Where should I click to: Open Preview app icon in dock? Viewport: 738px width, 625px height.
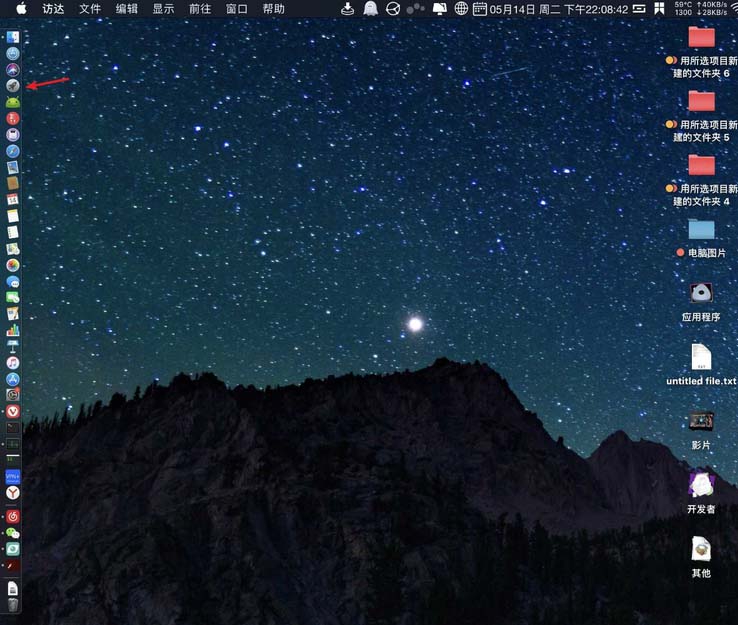13,167
